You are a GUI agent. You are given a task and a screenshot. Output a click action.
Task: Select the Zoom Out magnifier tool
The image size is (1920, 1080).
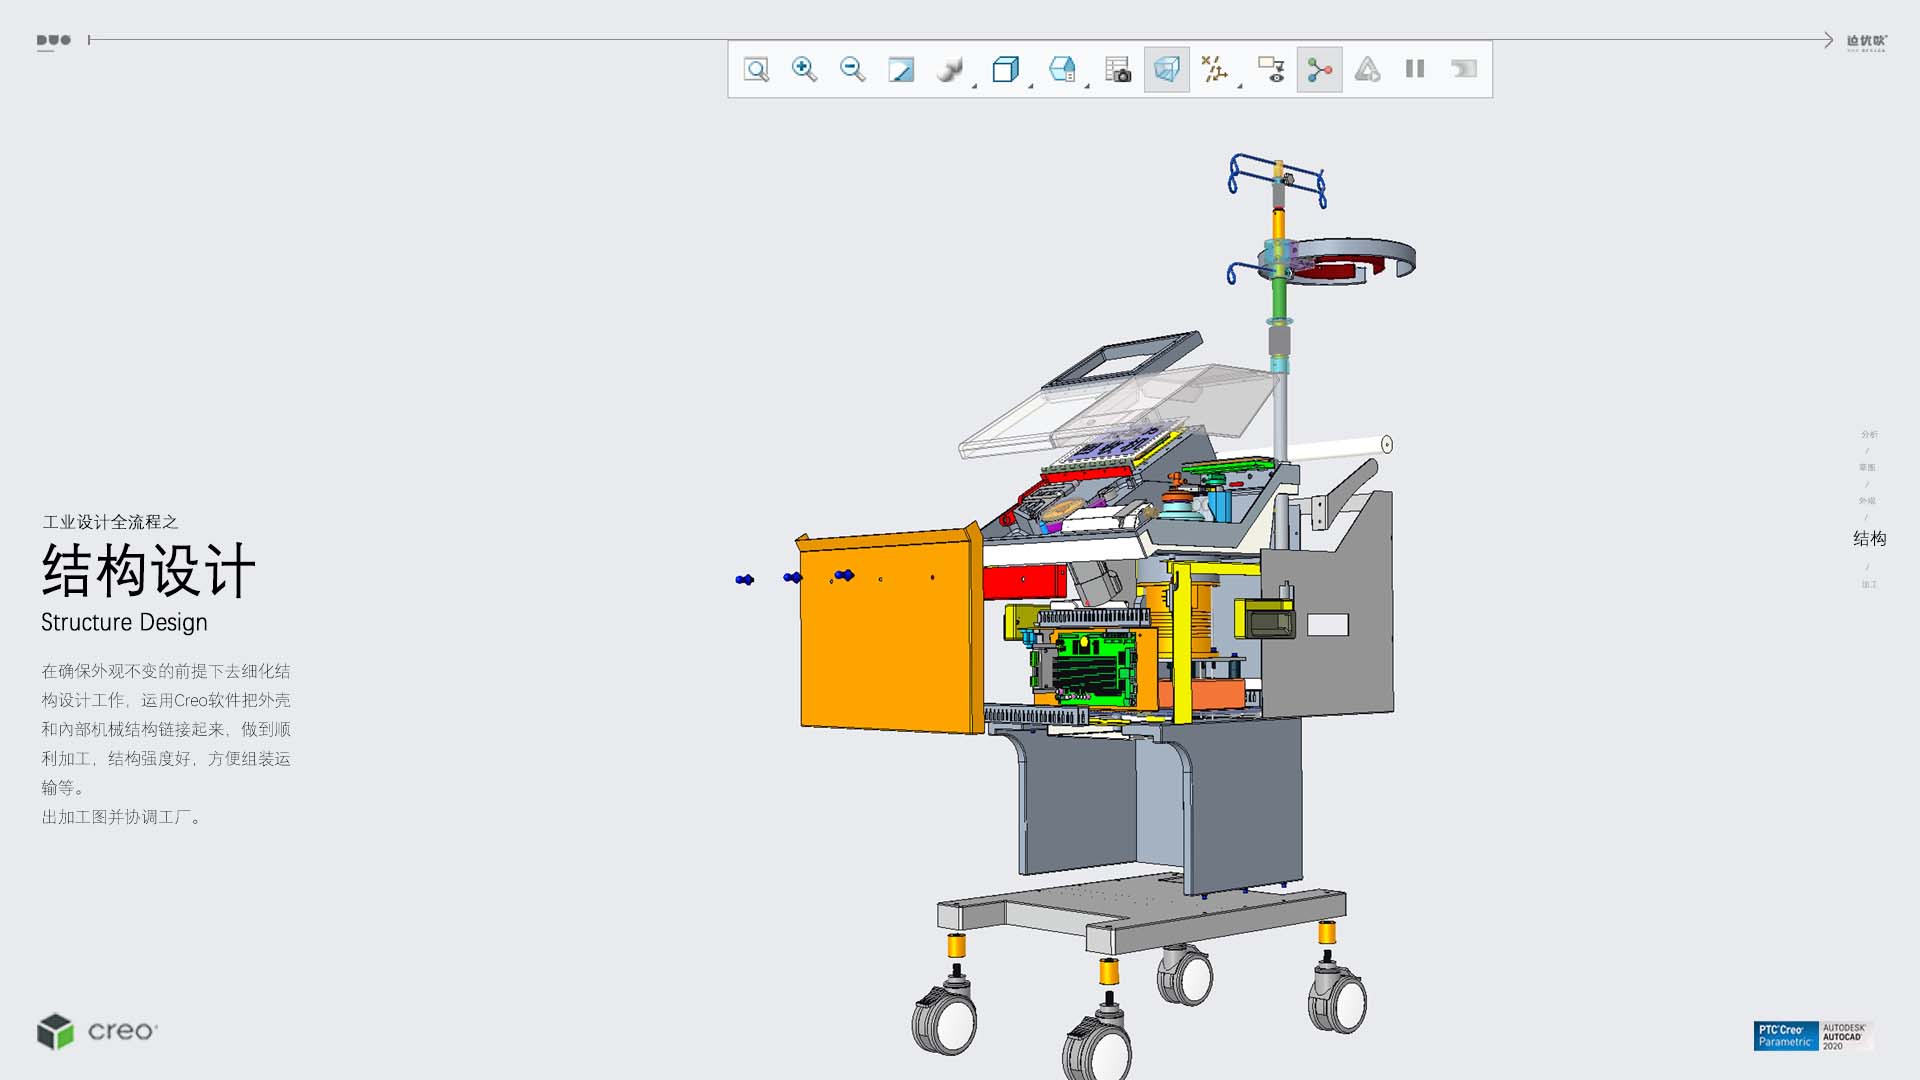tap(852, 69)
